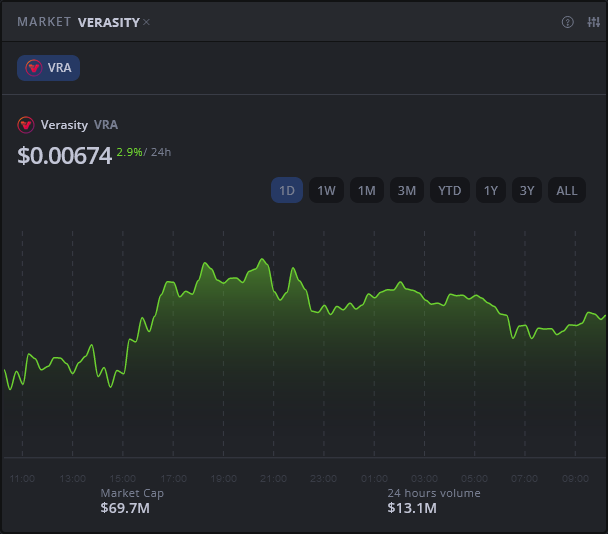This screenshot has height=534, width=608.
Task: Click the 11:00 time axis label
Action: [22, 479]
